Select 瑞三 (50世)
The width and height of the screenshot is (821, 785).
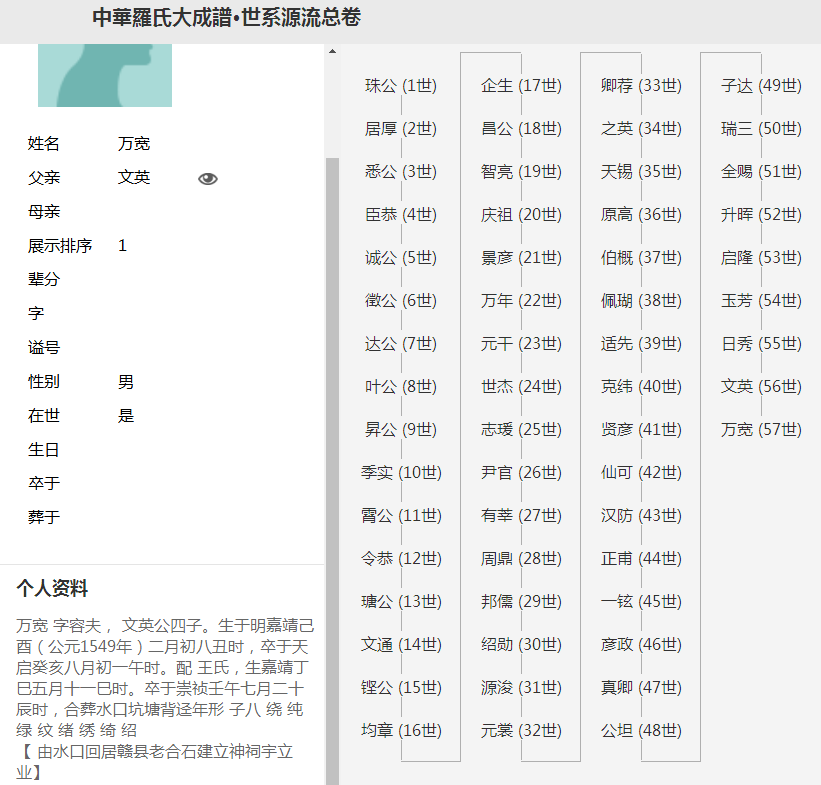click(x=761, y=128)
